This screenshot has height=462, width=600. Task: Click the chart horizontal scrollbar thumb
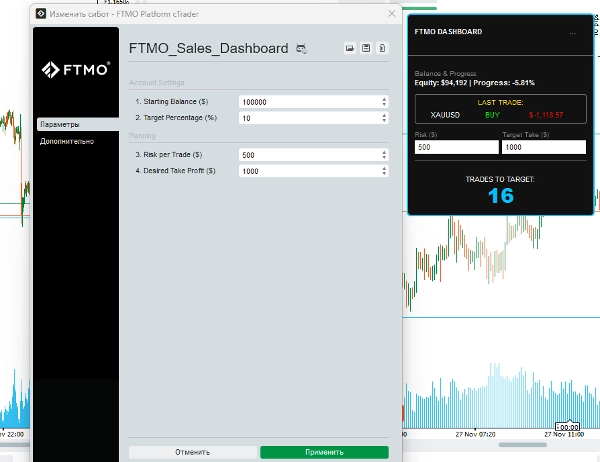click(523, 445)
